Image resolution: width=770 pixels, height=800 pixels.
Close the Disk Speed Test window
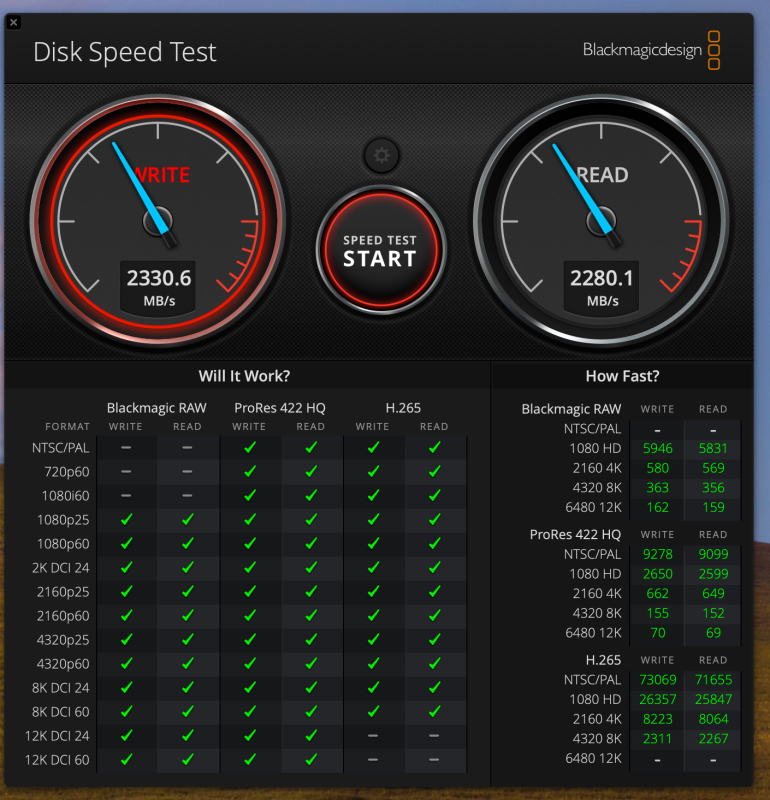click(x=14, y=22)
